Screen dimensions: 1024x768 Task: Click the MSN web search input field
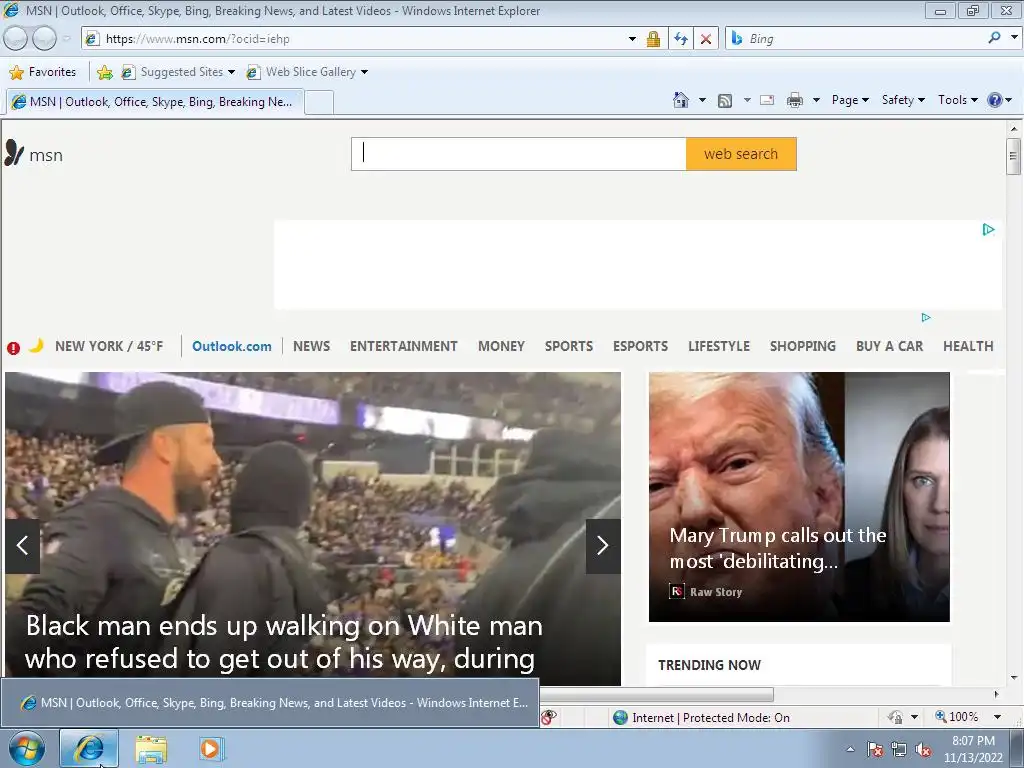(519, 154)
